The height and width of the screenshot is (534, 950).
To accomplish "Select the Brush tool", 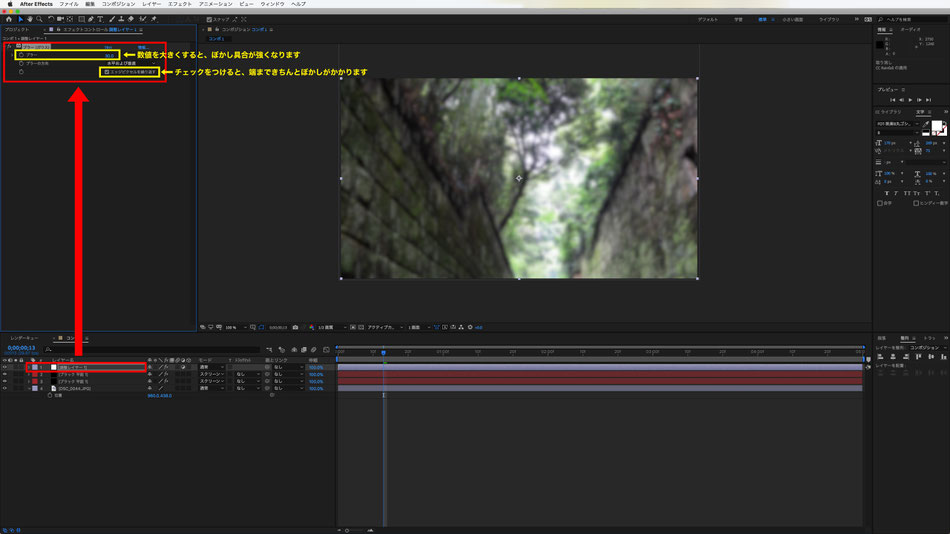I will pyautogui.click(x=112, y=19).
